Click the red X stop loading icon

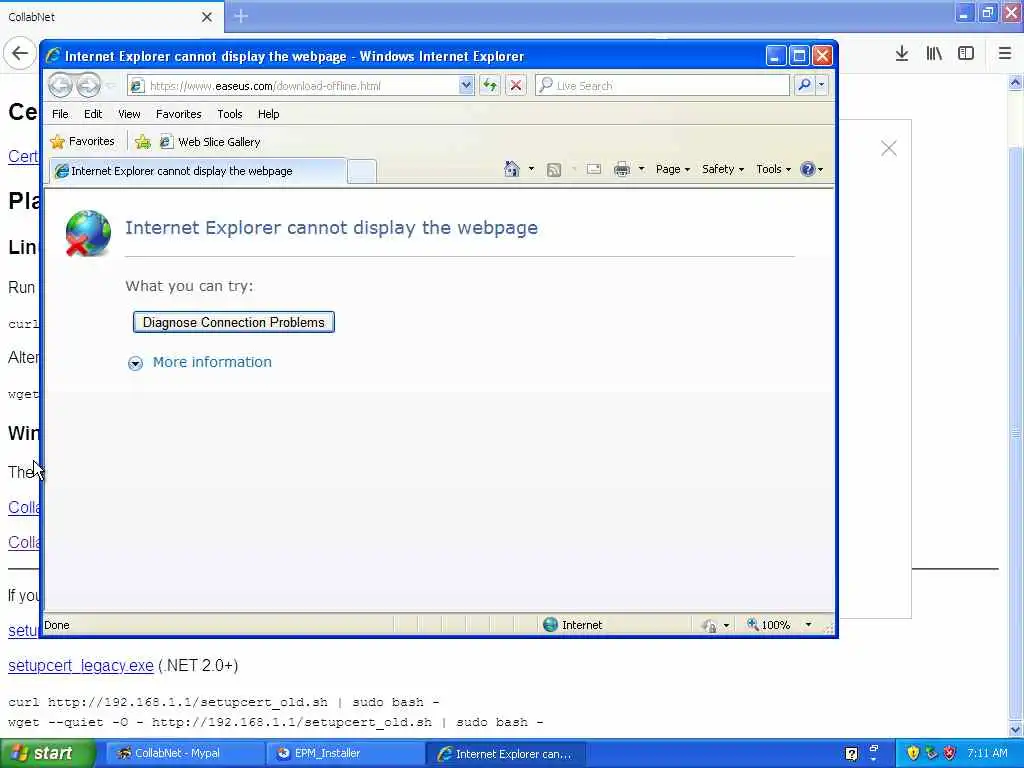tap(515, 85)
